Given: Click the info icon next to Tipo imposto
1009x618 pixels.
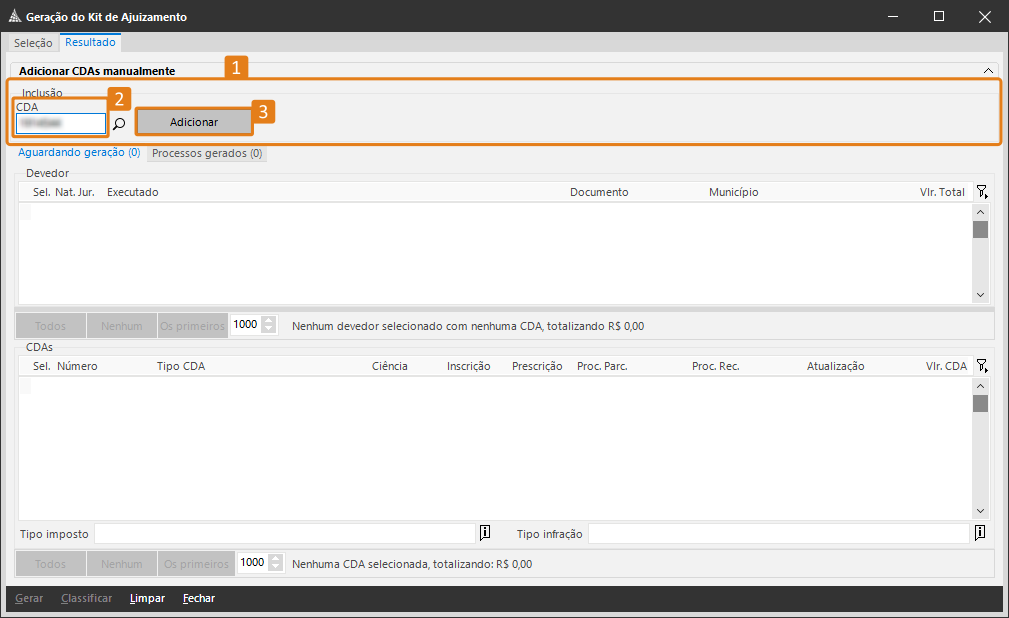Looking at the screenshot, I should click(485, 533).
